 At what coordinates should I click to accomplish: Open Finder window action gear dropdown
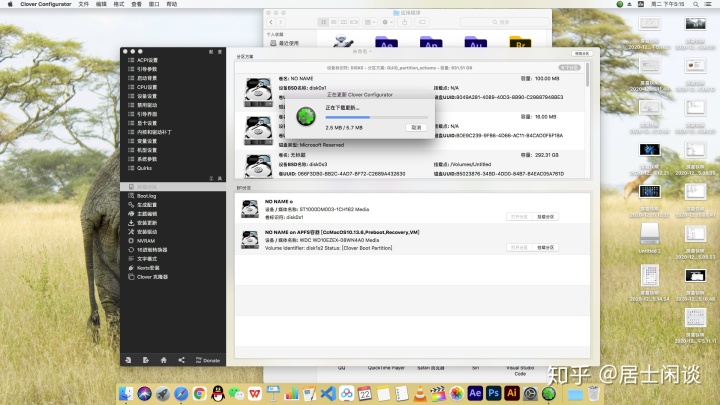[388, 22]
